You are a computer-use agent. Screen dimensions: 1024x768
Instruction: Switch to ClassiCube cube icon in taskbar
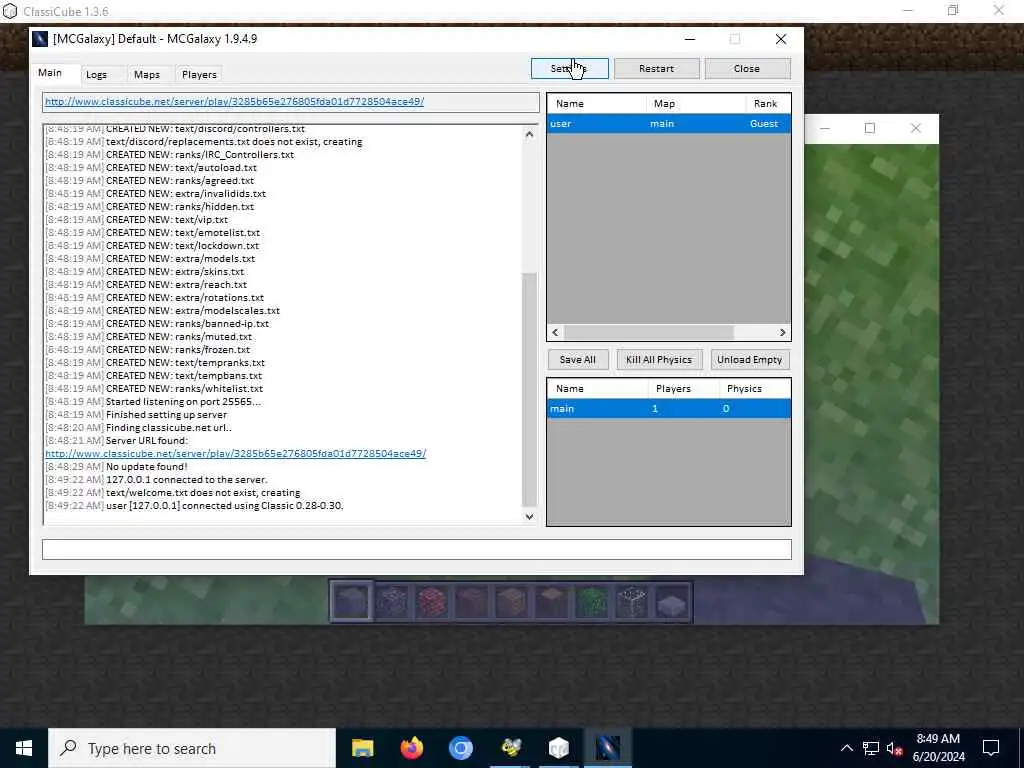coord(559,748)
